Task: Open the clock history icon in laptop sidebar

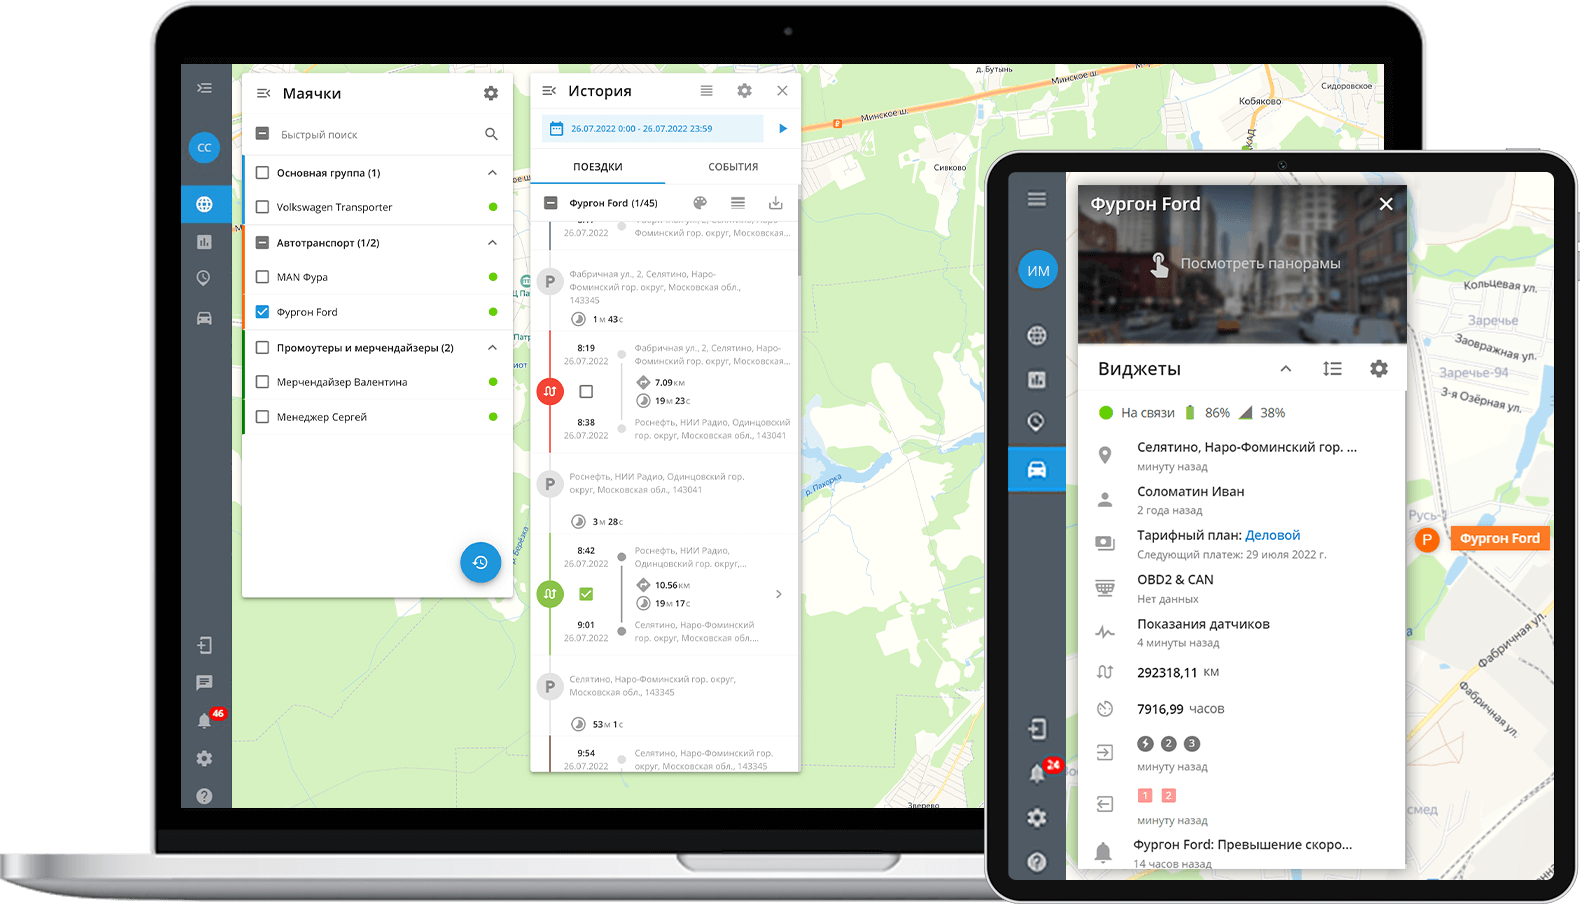Action: click(204, 278)
